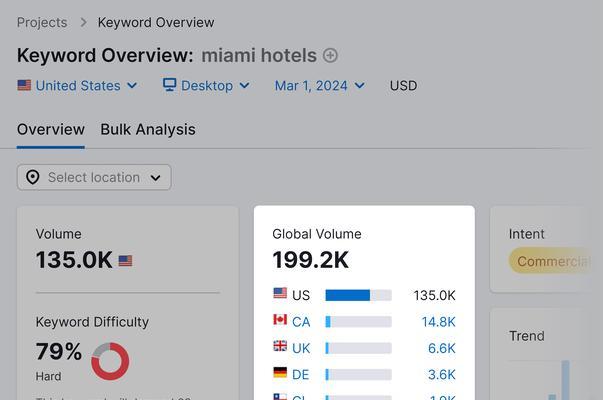The height and width of the screenshot is (400, 603).
Task: Click the Canada flag in Global Volume
Action: 280,321
